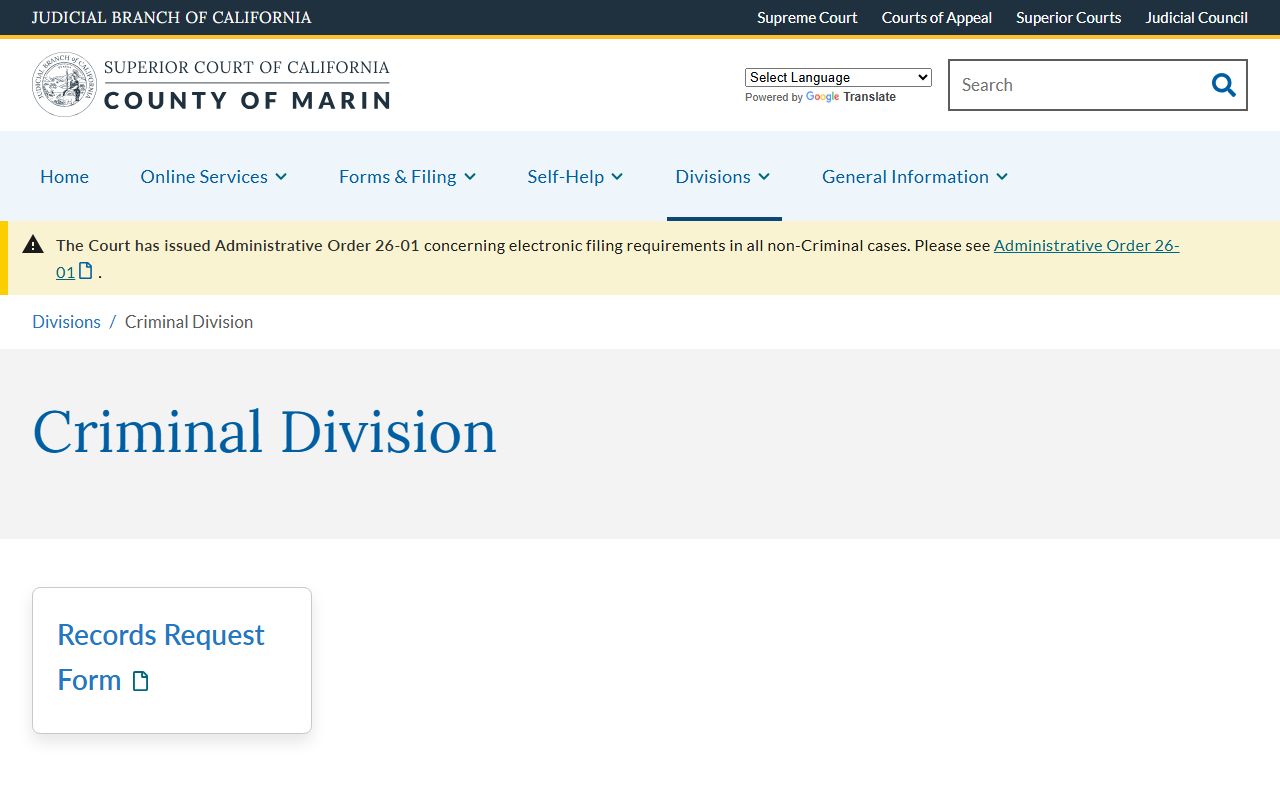
Task: Click the Criminal Division page heading
Action: point(265,431)
